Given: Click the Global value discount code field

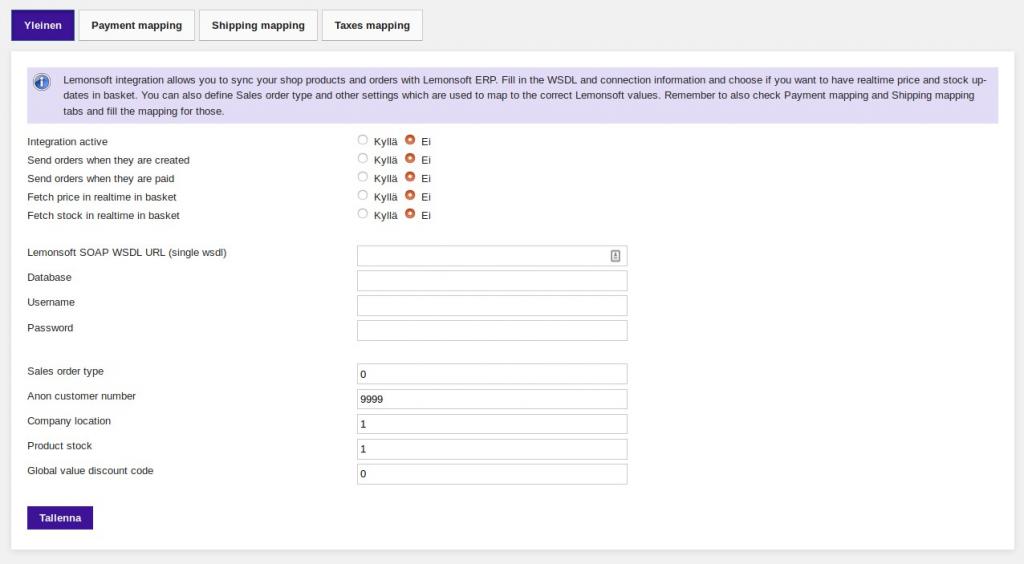Looking at the screenshot, I should 492,474.
